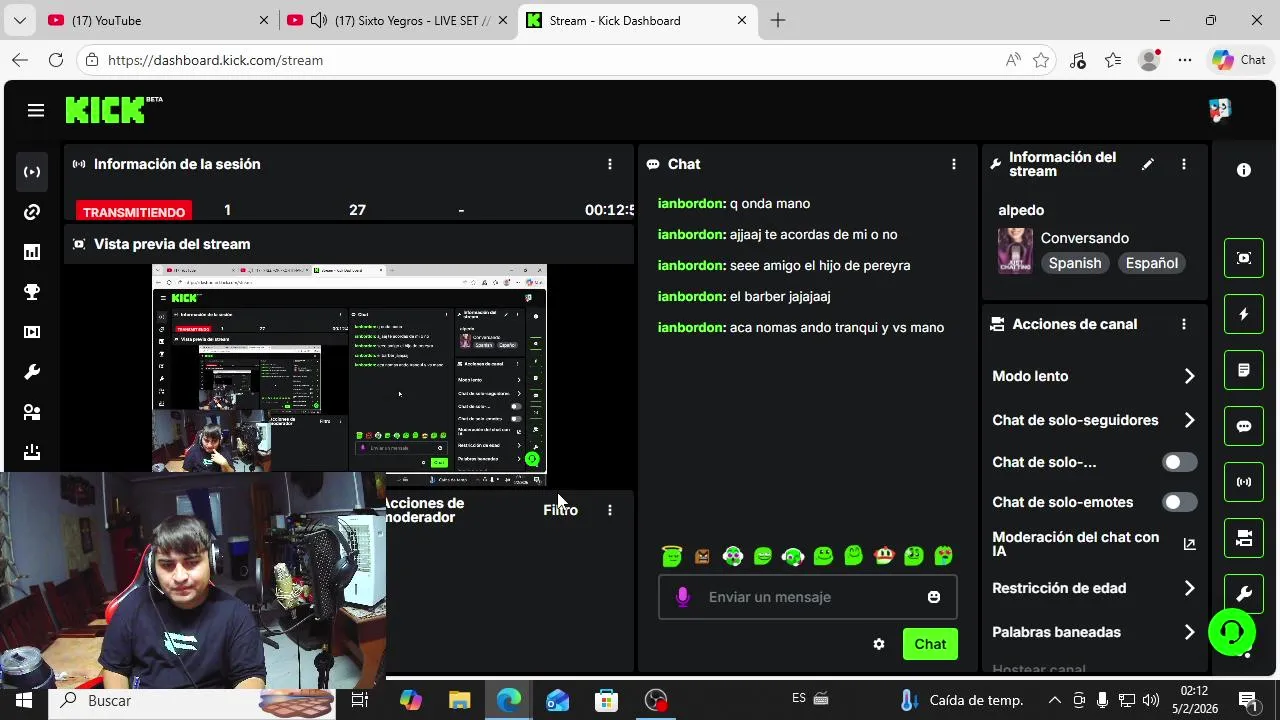Insert the red mushroom cap emote

(x=883, y=556)
